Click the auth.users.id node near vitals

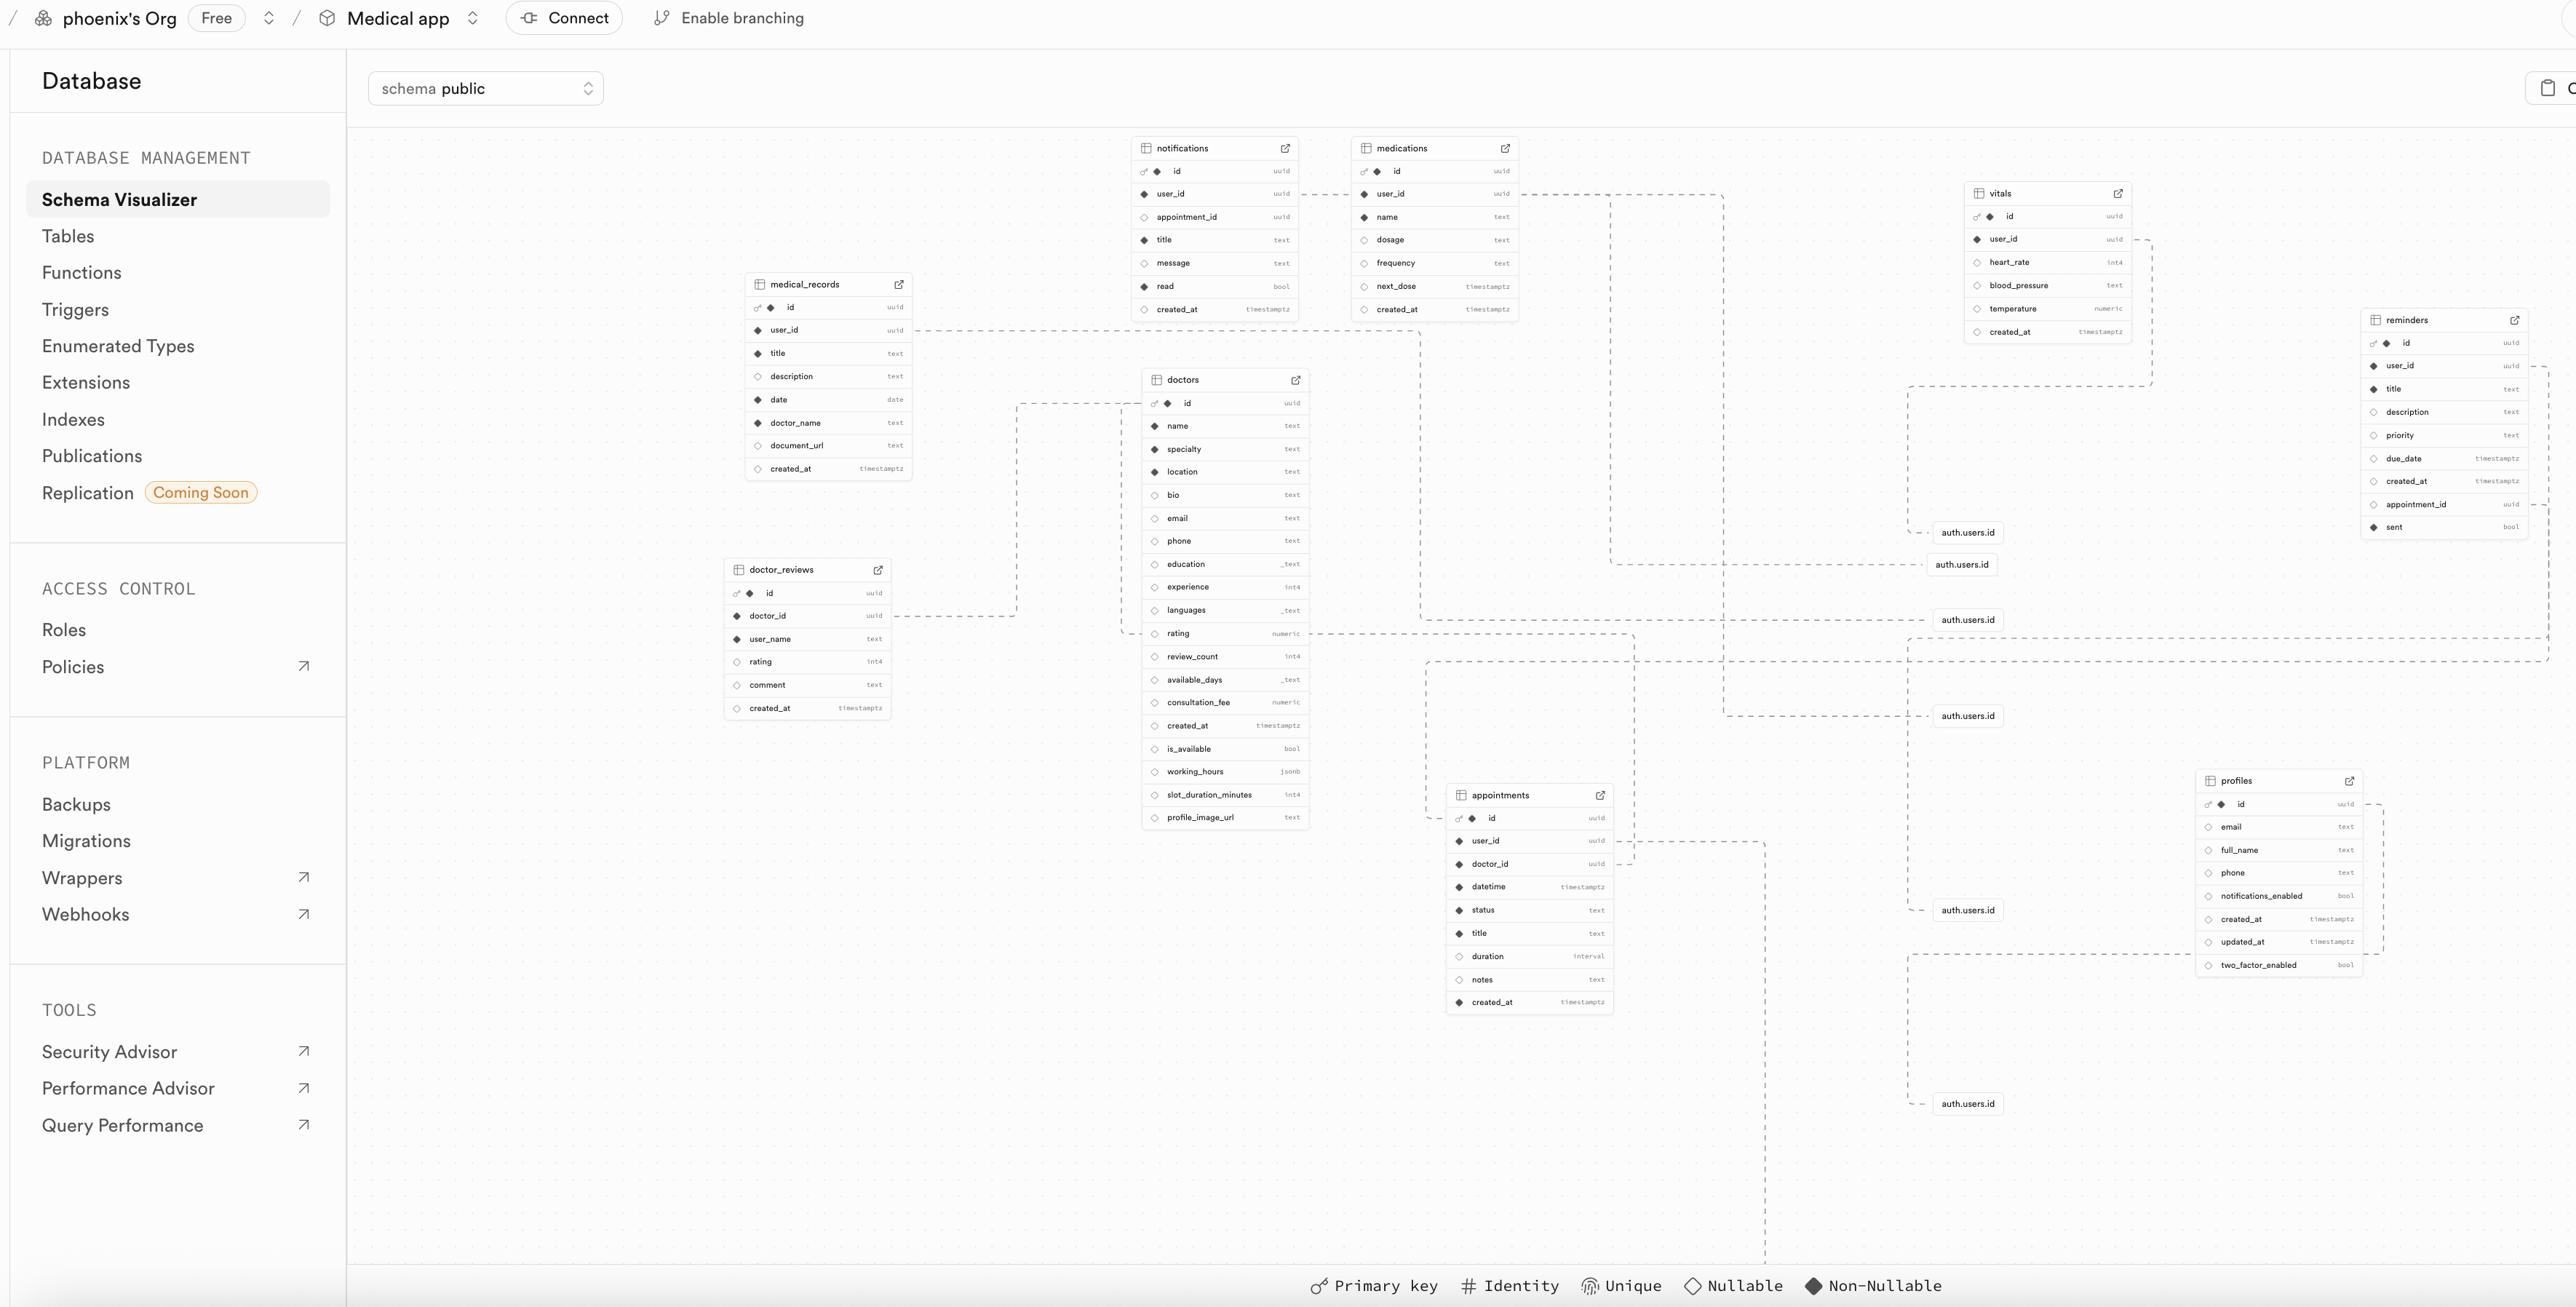[x=1967, y=532]
